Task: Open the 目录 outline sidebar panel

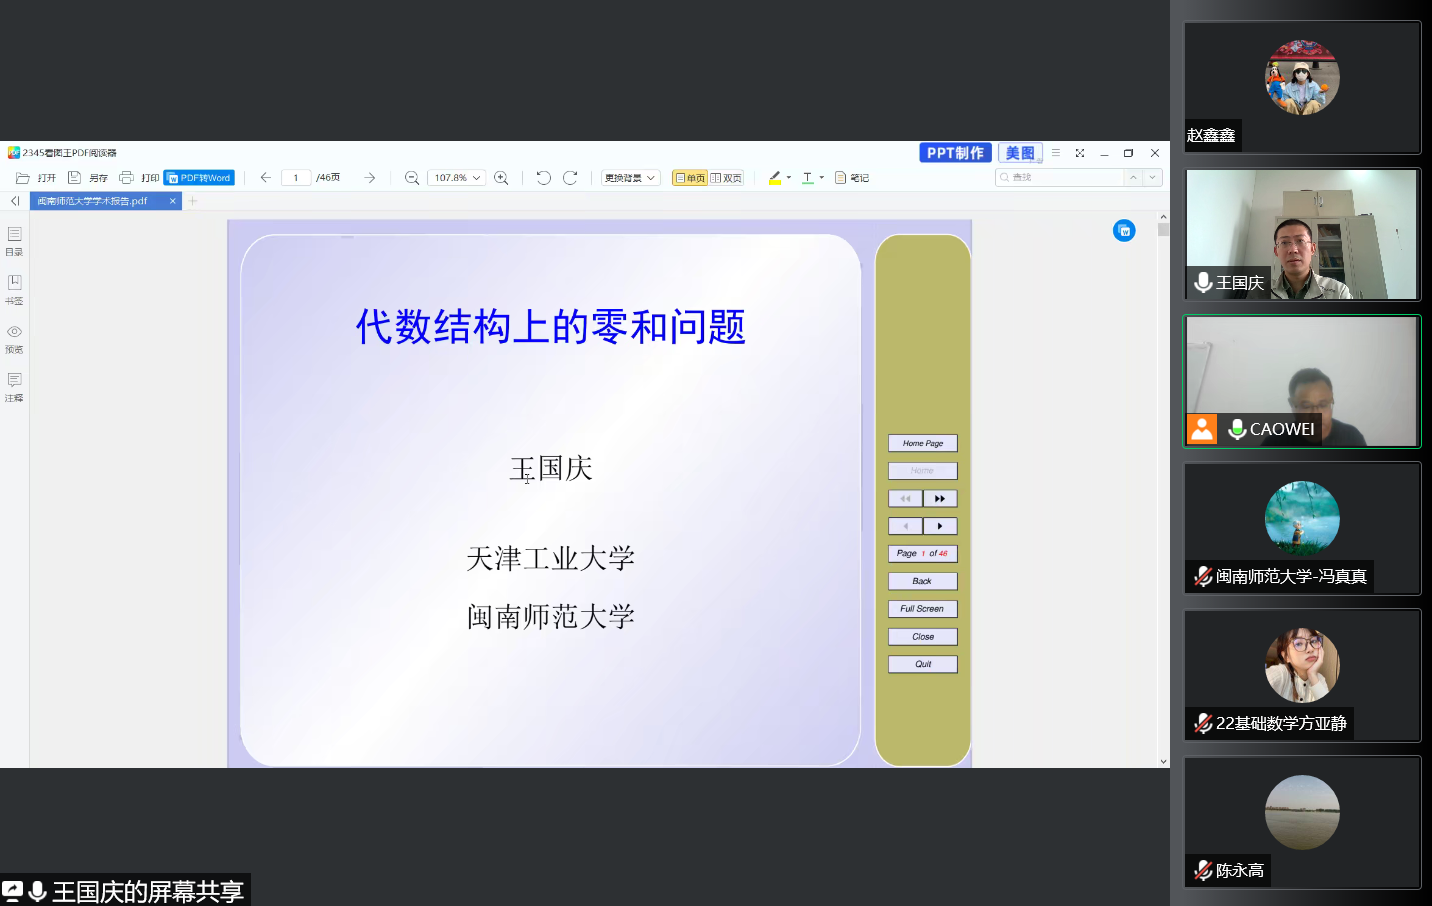Action: click(x=14, y=240)
